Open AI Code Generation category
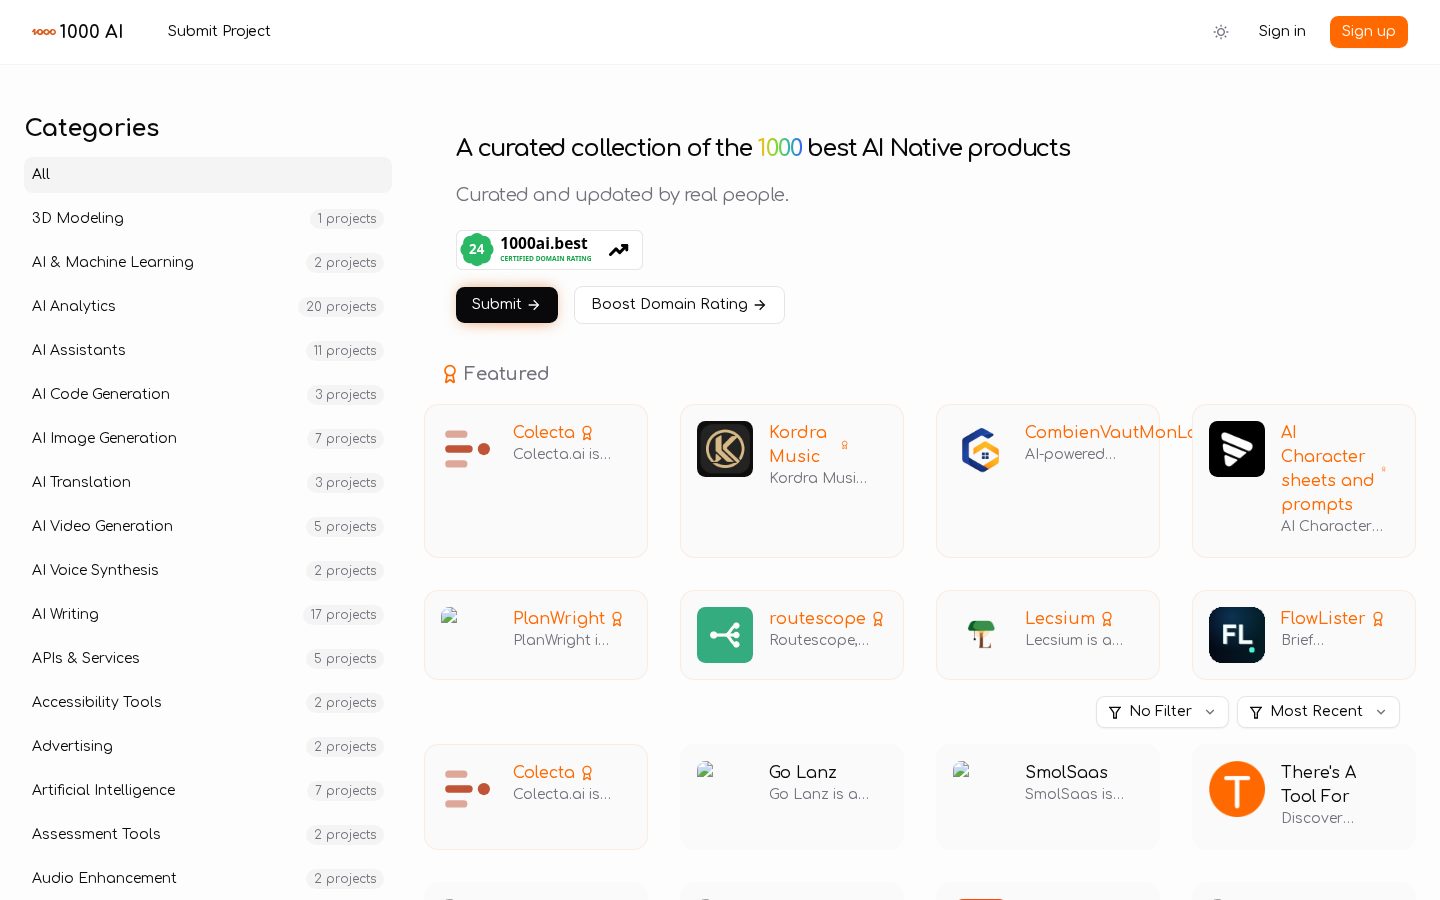 [x=208, y=394]
